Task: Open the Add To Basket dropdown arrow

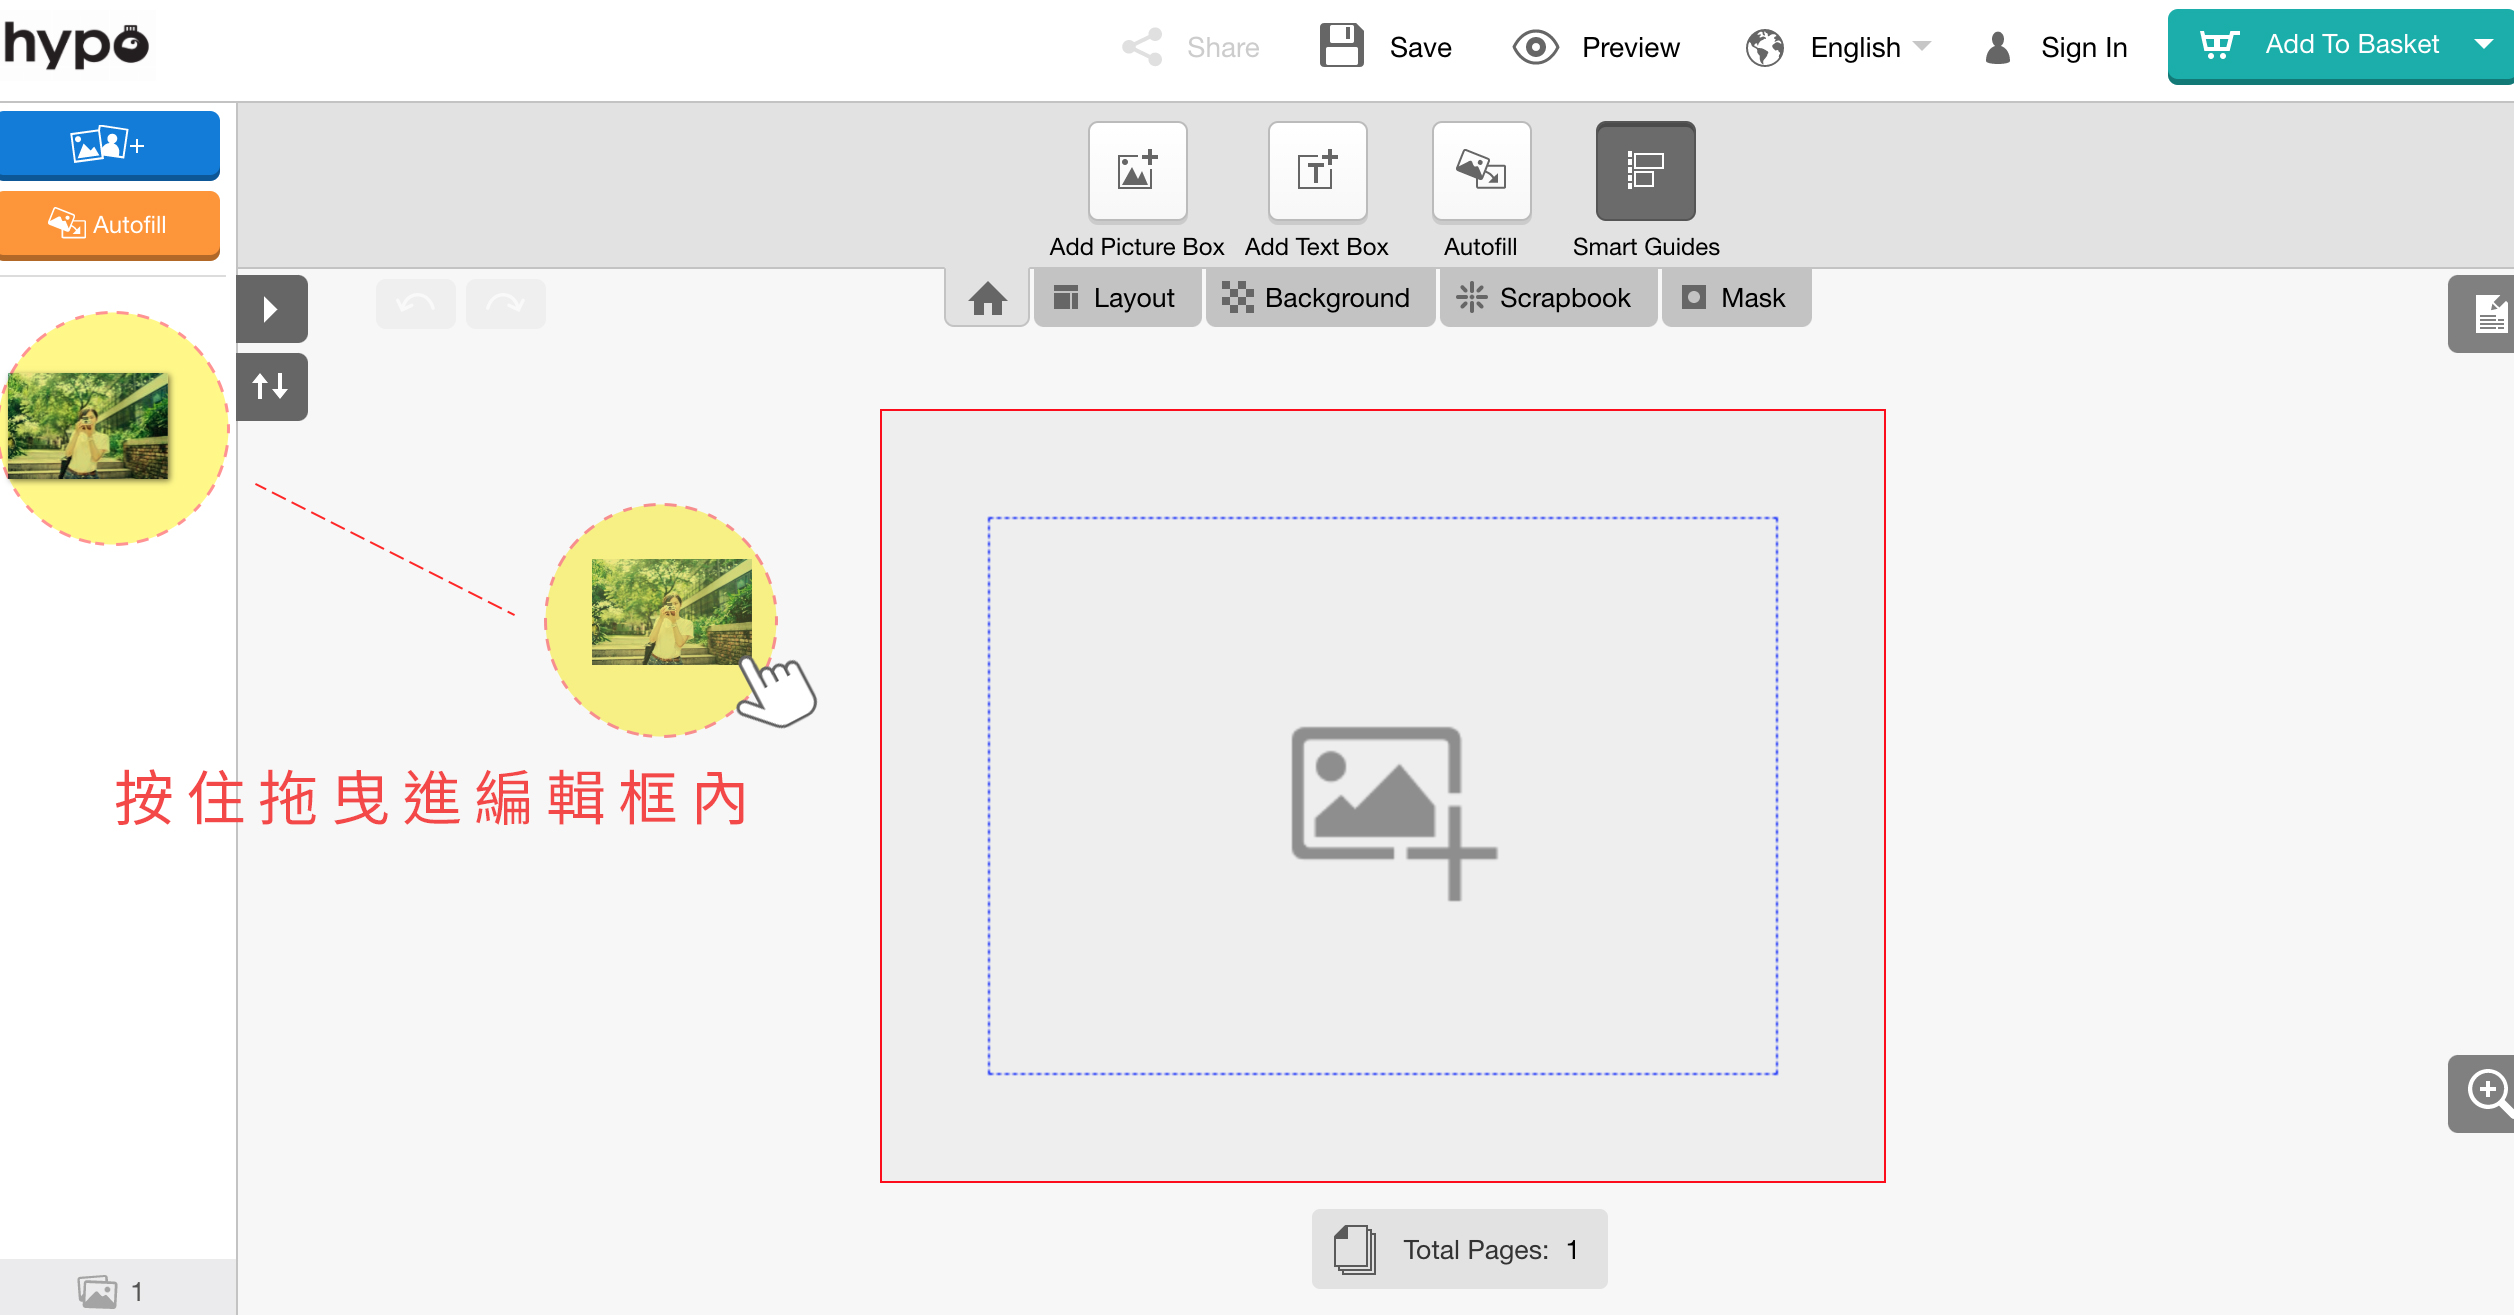Action: (x=2484, y=44)
